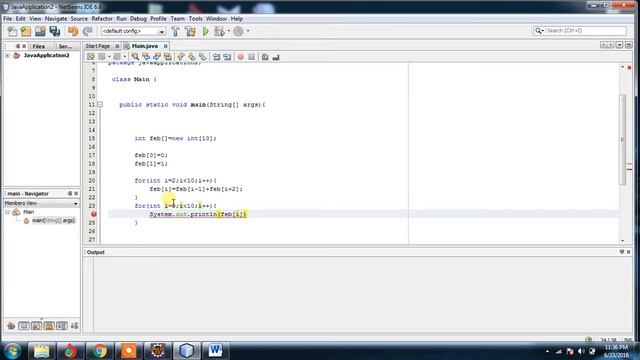Viewport: 640px width, 360px height.
Task: Open the default config combo box
Action: point(133,31)
